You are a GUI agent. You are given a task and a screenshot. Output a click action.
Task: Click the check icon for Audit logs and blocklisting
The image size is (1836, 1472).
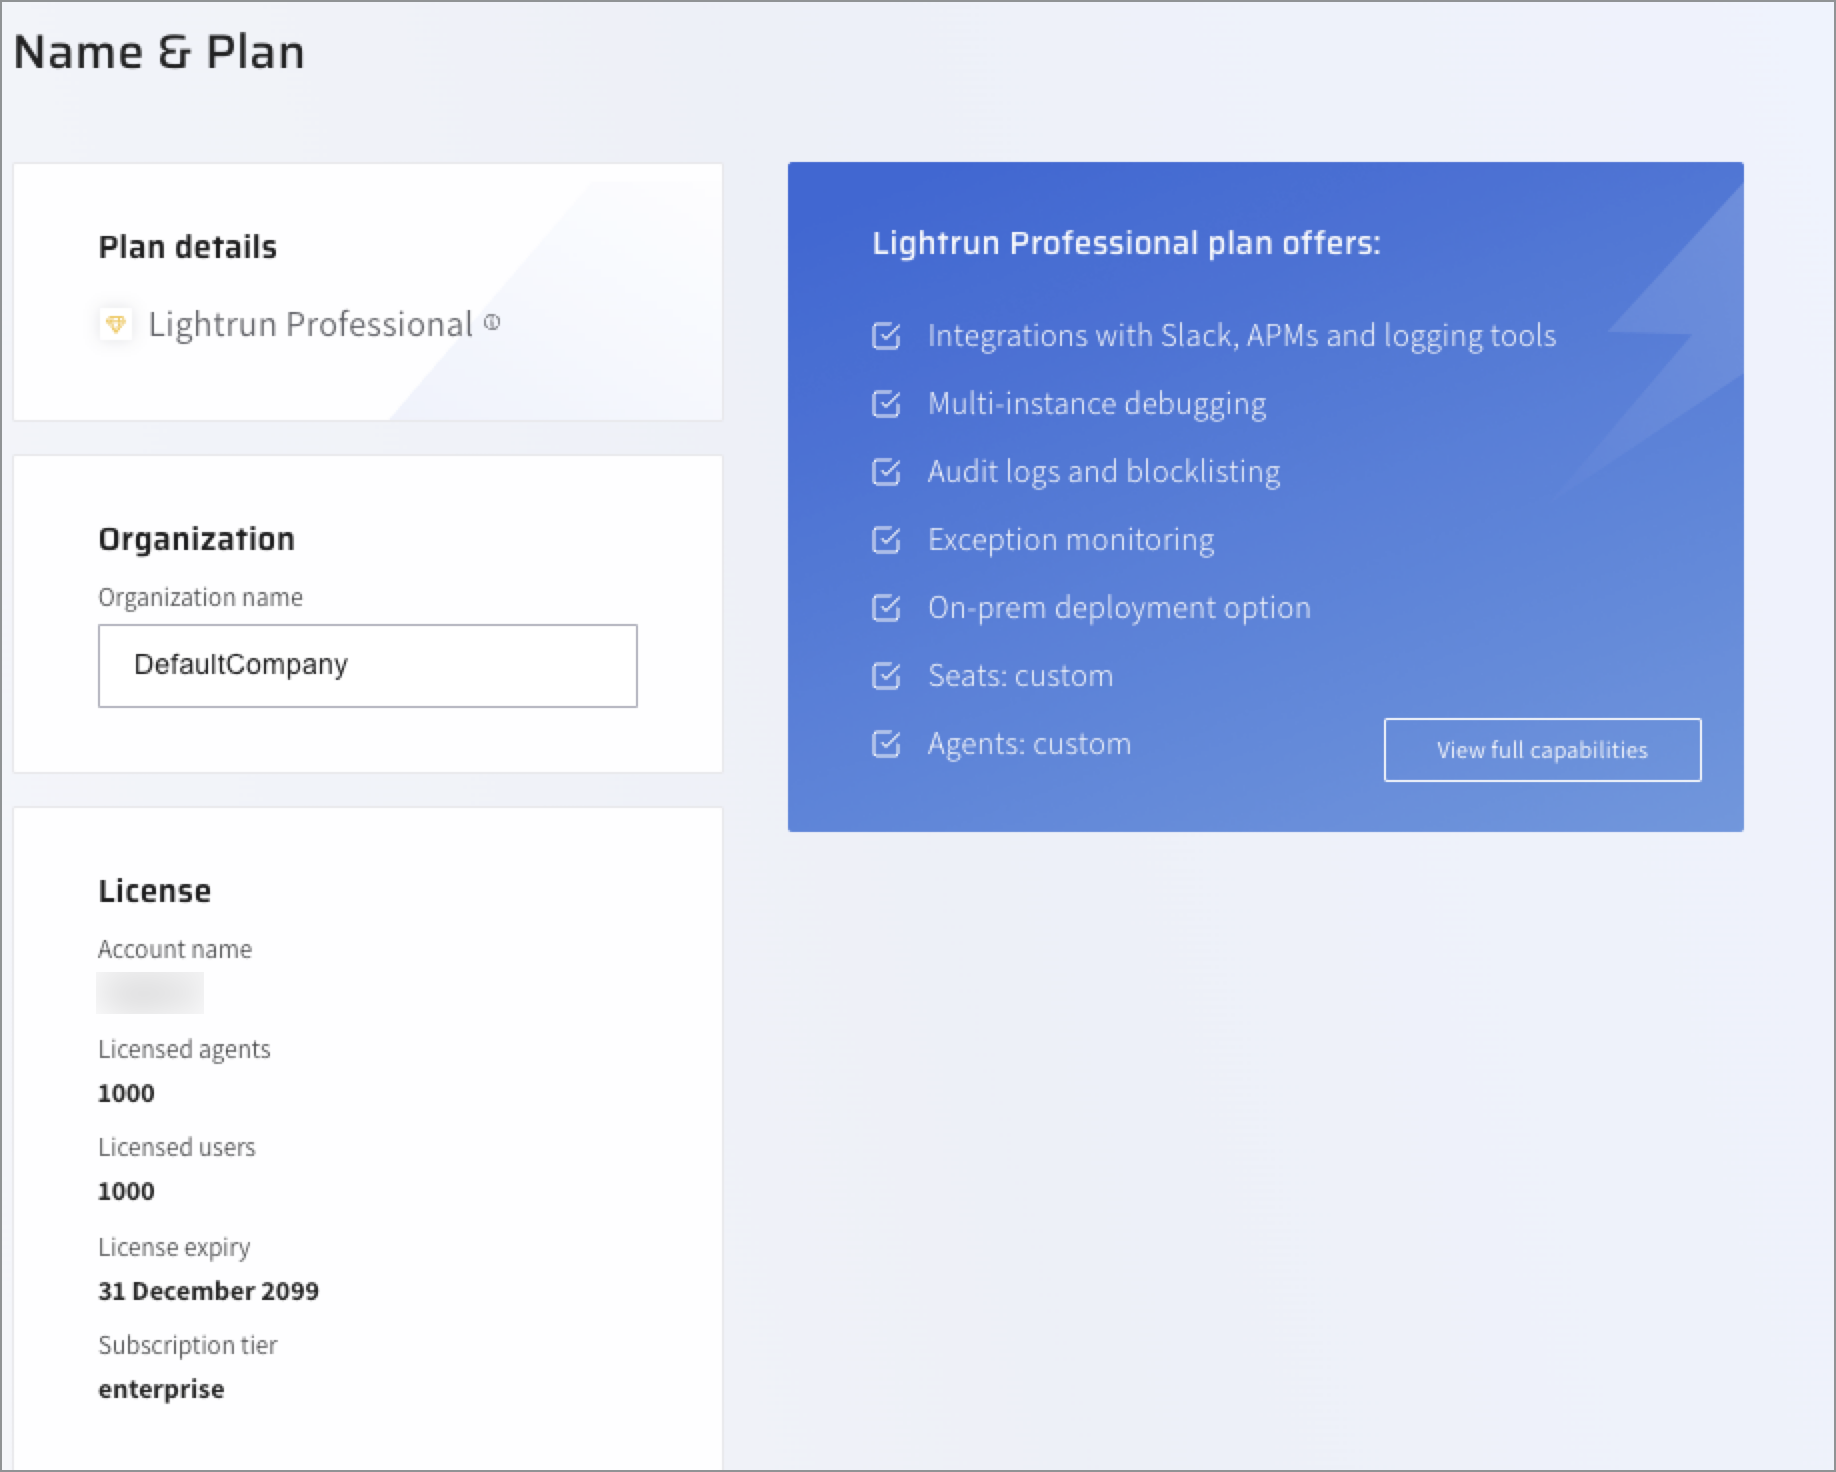point(886,472)
